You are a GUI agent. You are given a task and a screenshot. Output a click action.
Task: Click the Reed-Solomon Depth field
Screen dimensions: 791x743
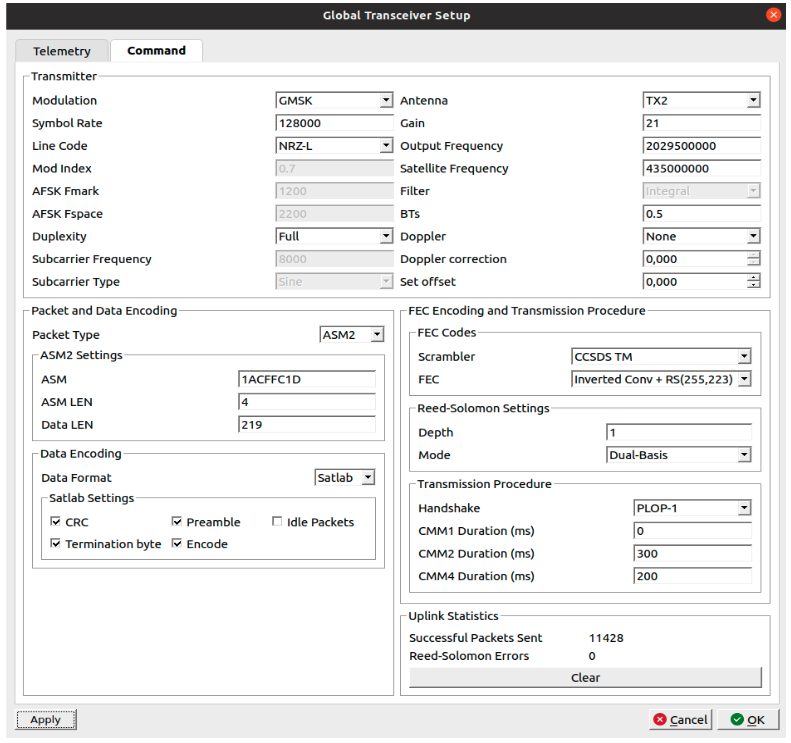[679, 432]
